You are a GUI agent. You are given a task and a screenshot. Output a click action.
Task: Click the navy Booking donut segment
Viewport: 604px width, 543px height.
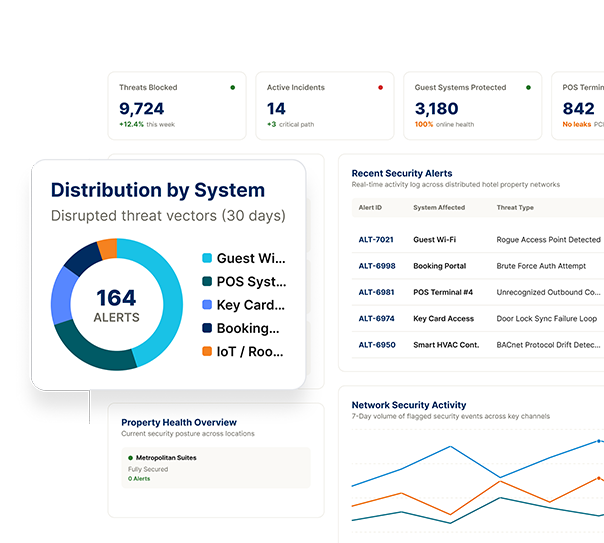tap(84, 258)
